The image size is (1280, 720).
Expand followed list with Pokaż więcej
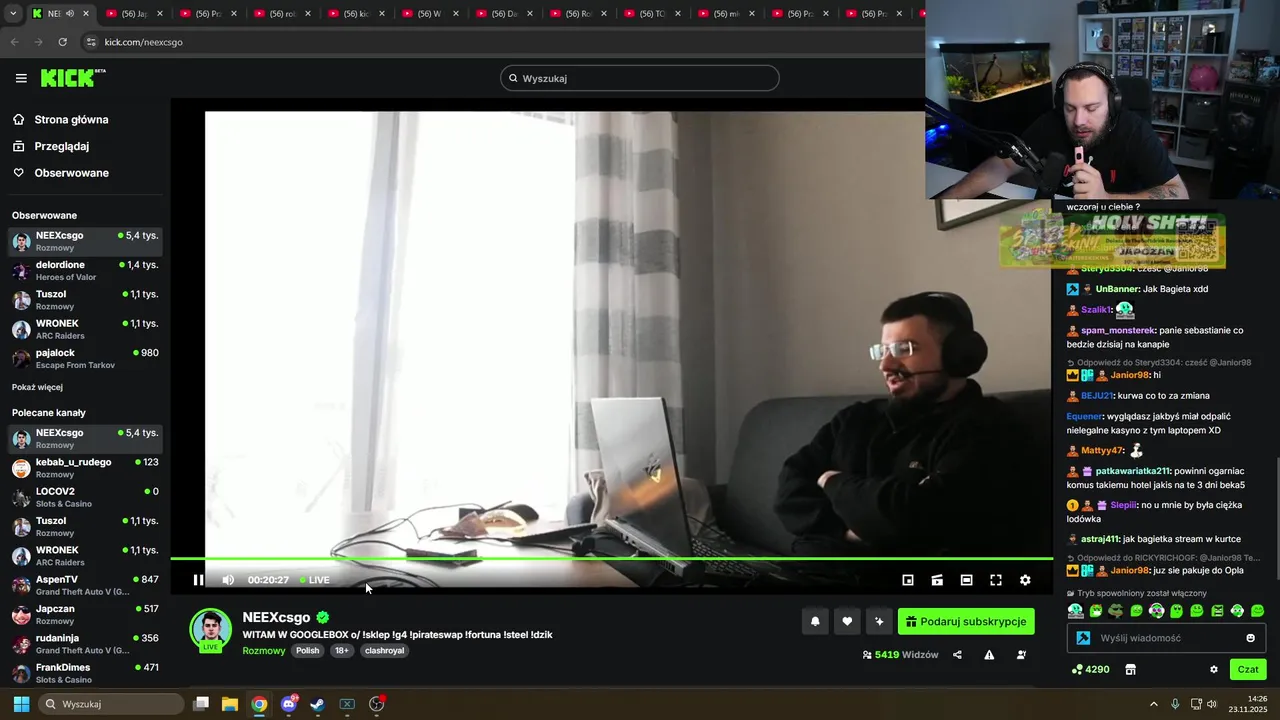point(37,387)
